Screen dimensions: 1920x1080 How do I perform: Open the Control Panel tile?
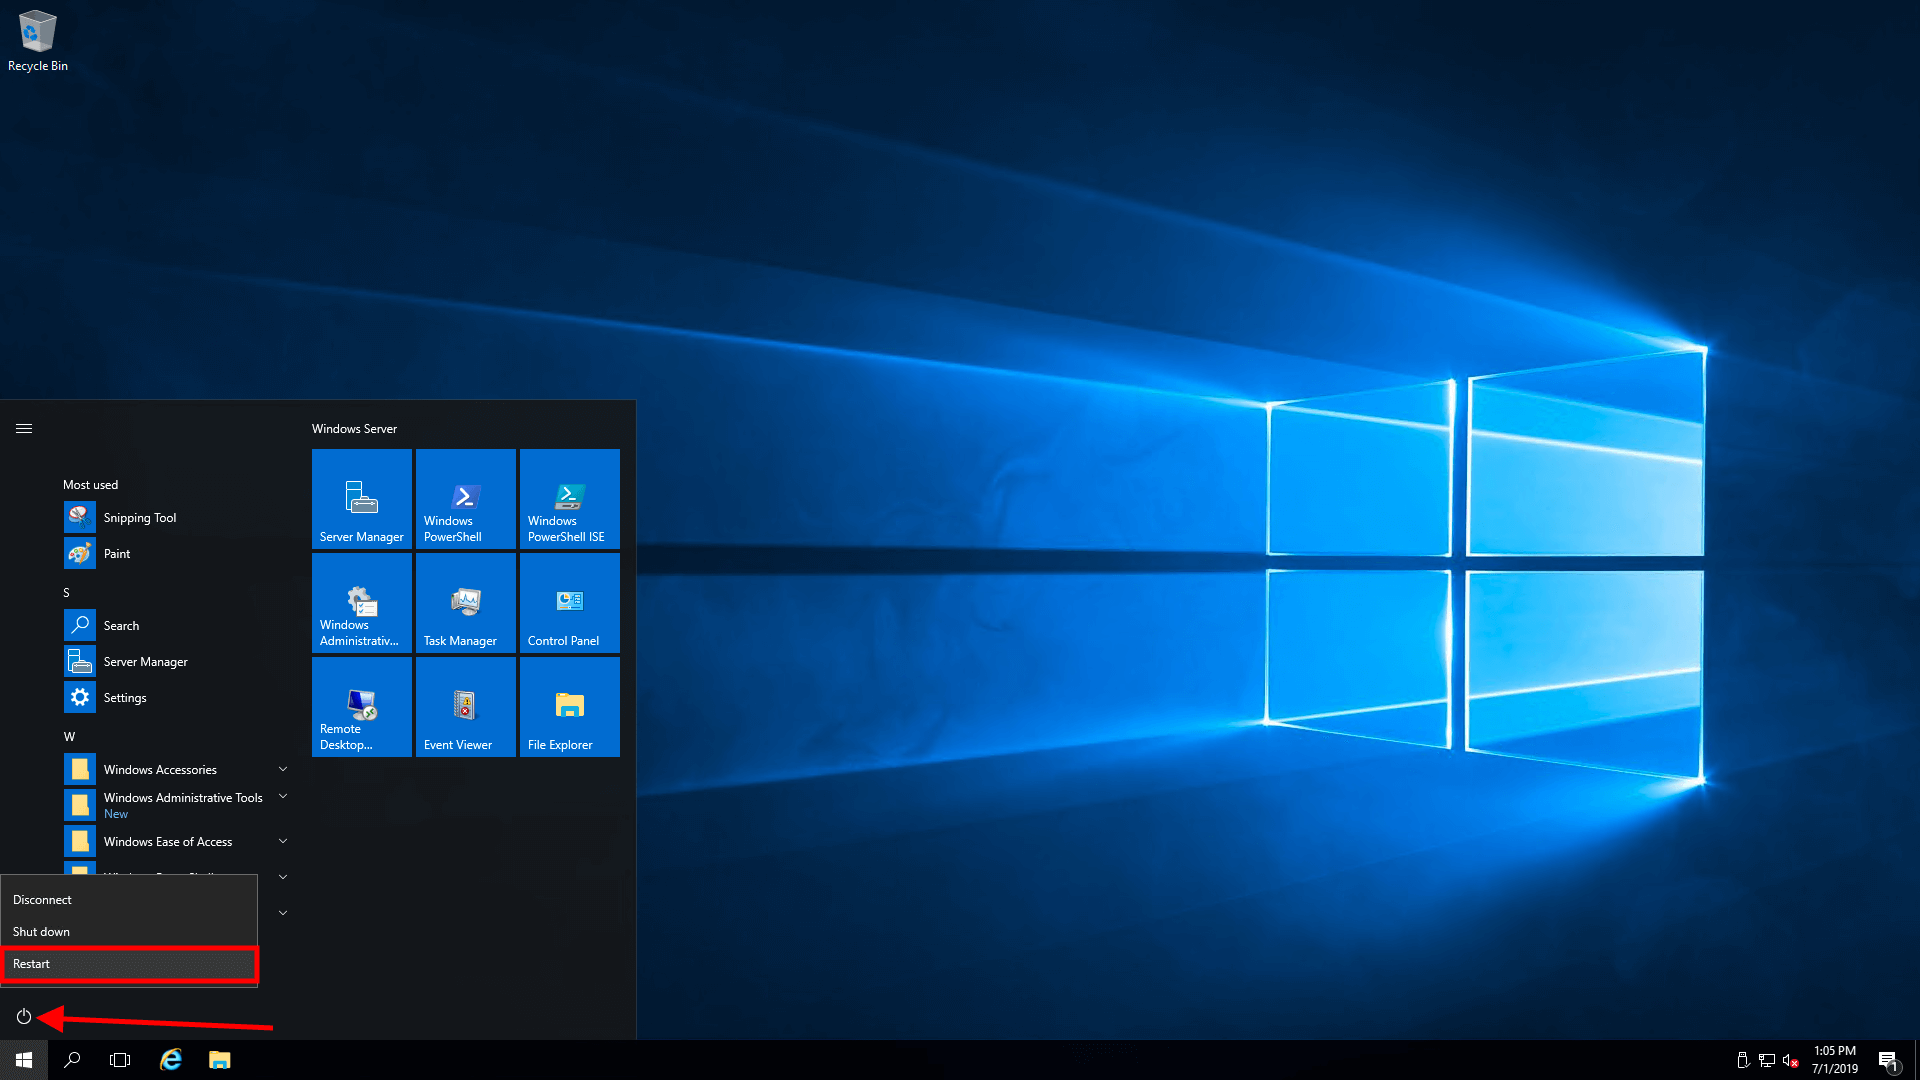coord(570,603)
